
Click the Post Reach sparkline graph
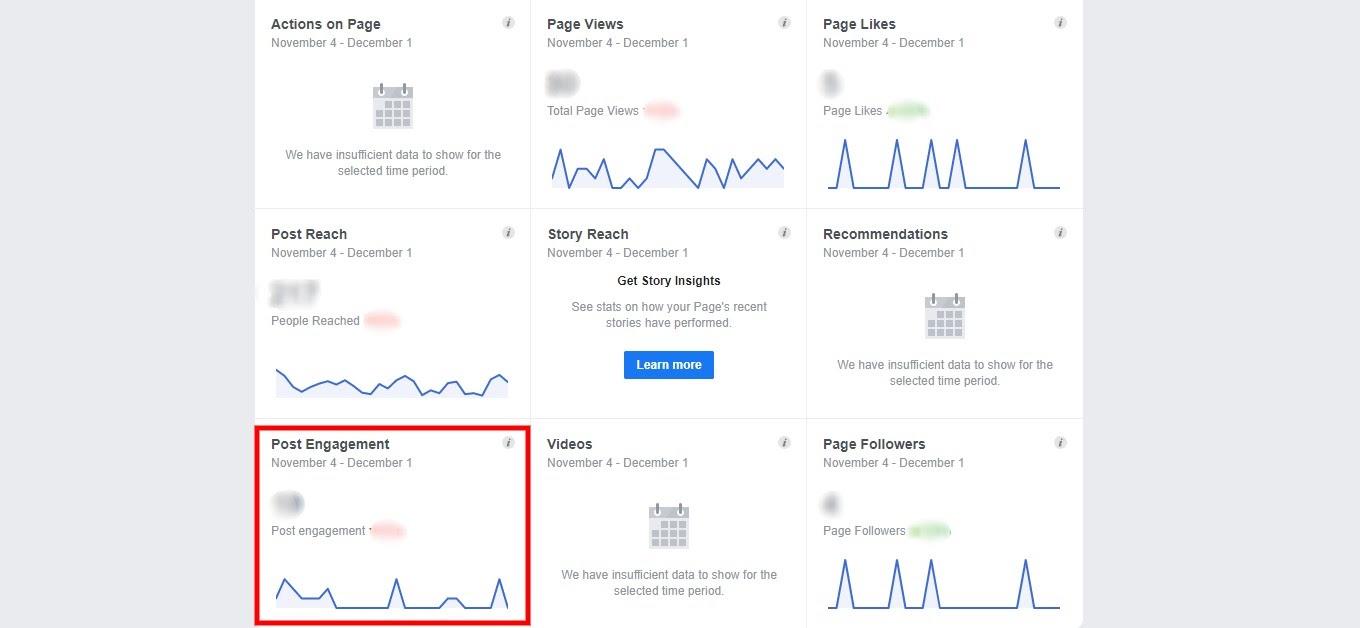point(392,382)
